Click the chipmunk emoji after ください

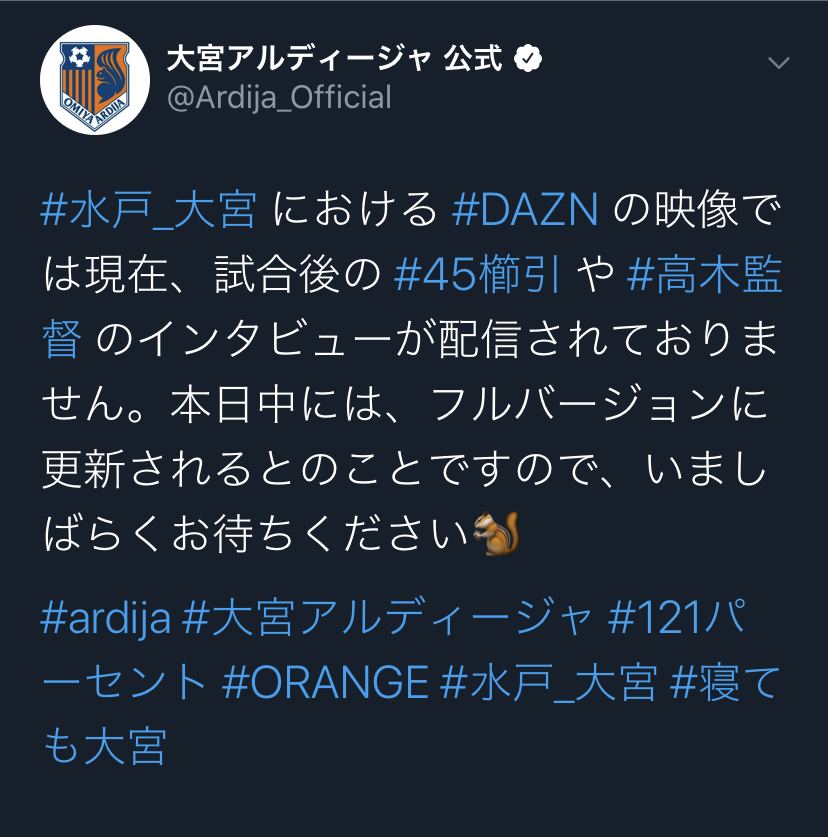[x=496, y=533]
